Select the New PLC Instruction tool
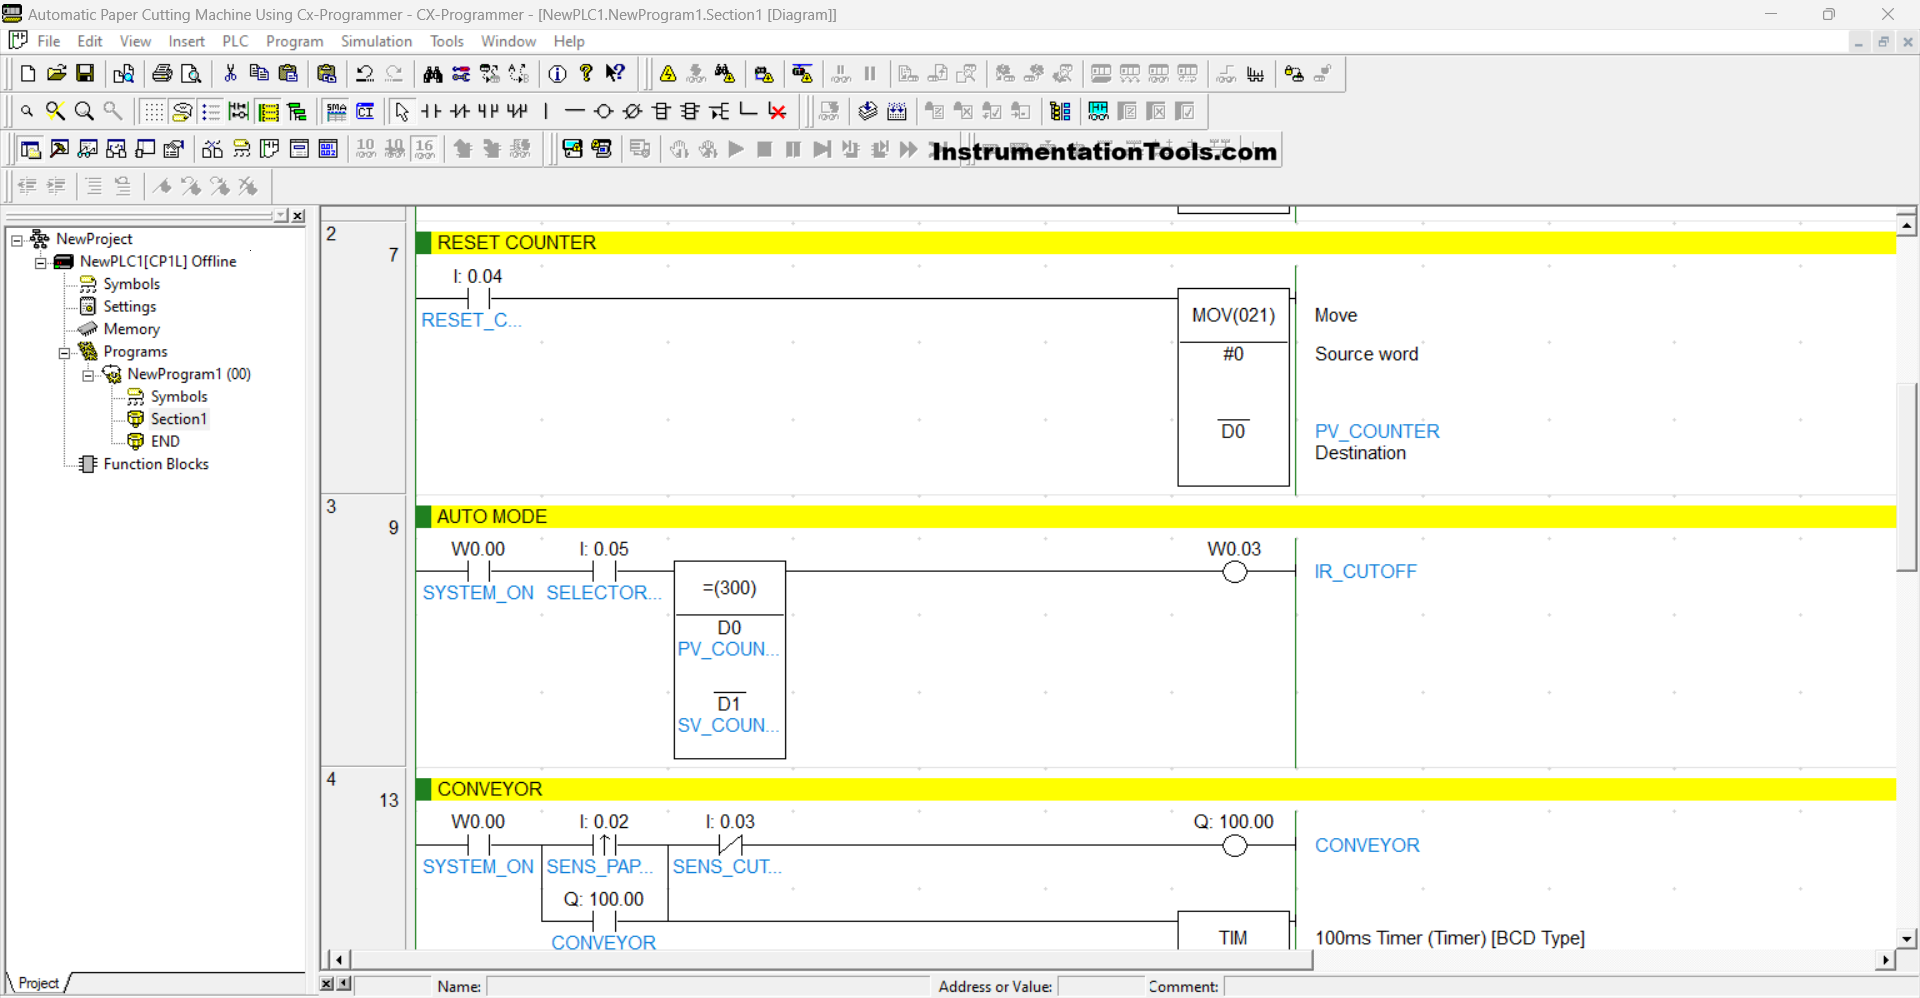This screenshot has width=1920, height=998. 662,111
